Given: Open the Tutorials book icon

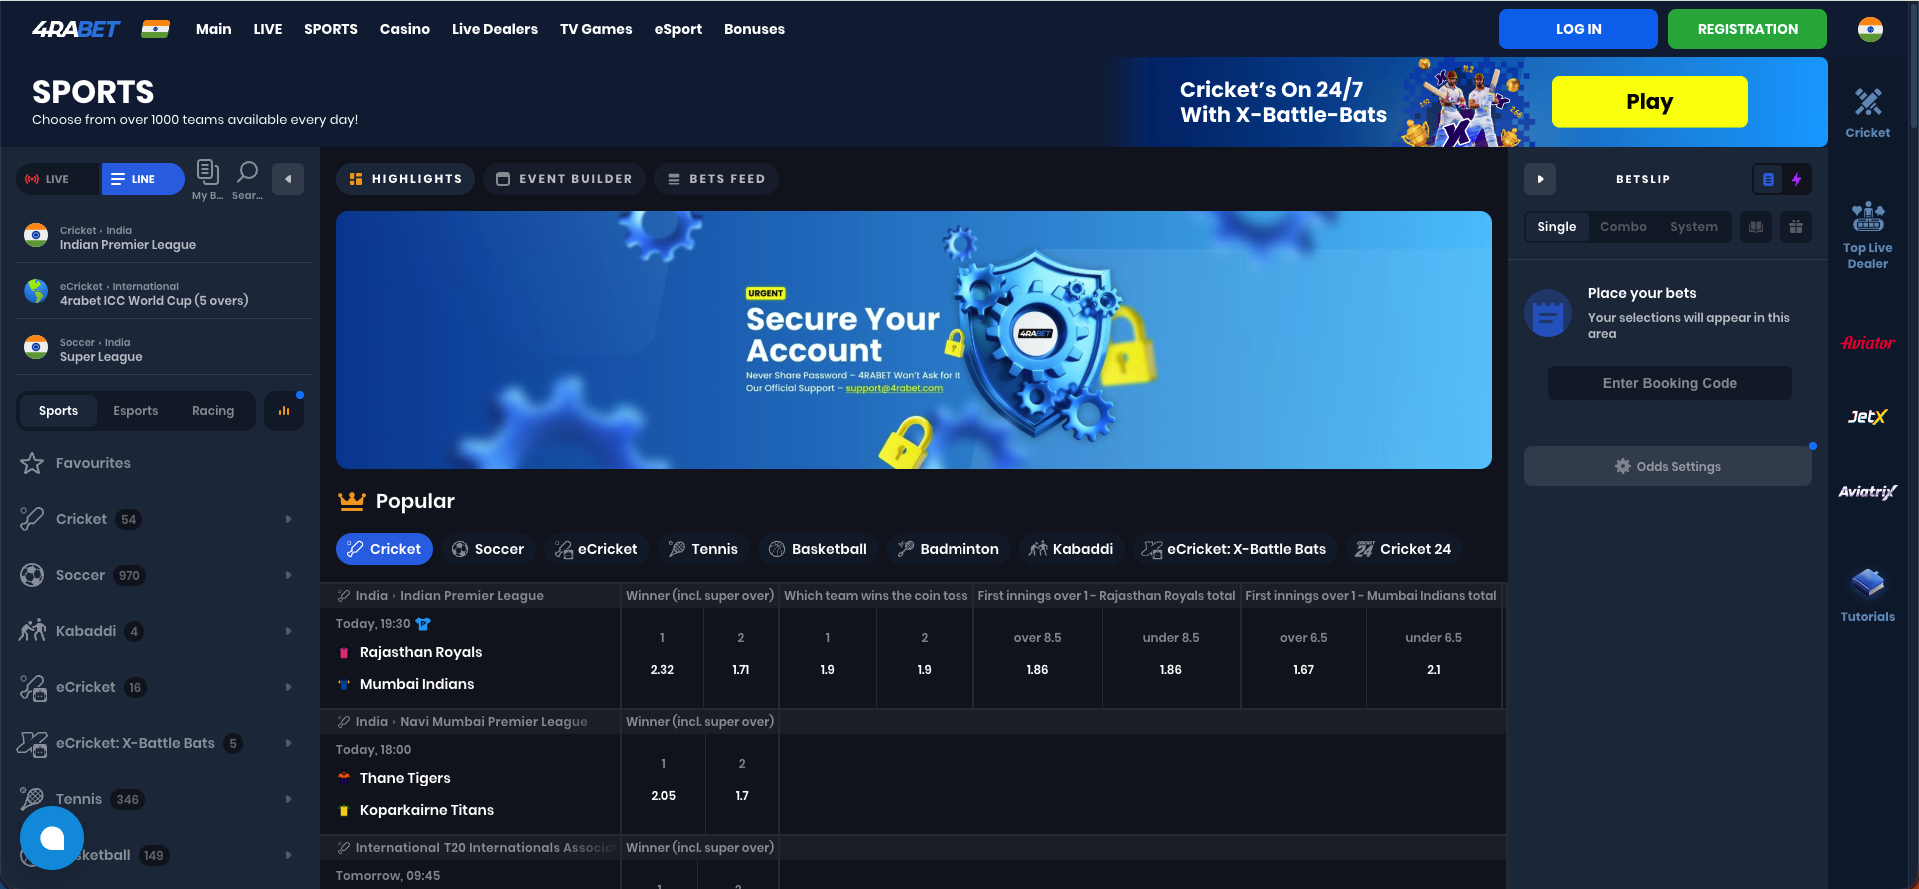Looking at the screenshot, I should coord(1867,583).
